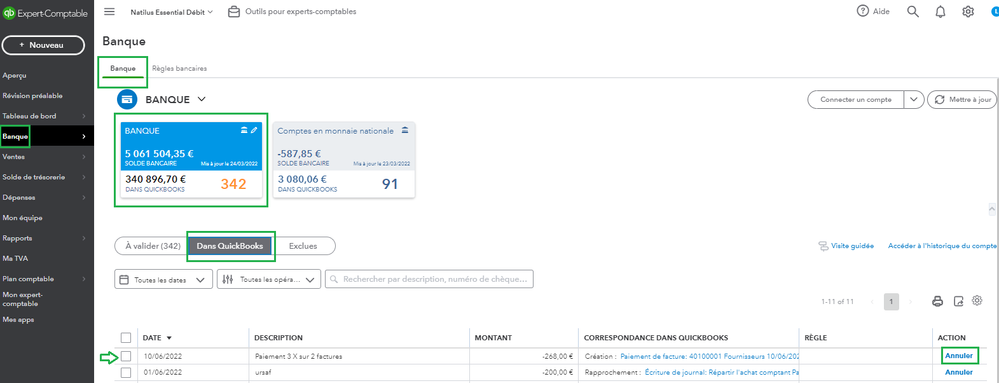This screenshot has width=999, height=383.
Task: Click Annuler for the 10/06/2022 transaction
Action: coord(958,356)
